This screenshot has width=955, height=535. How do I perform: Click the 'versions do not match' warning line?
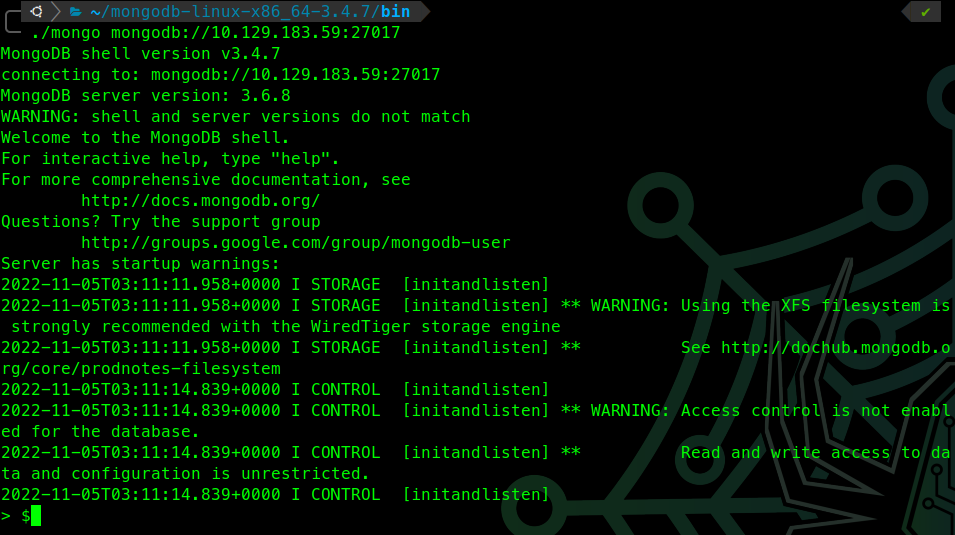235,117
